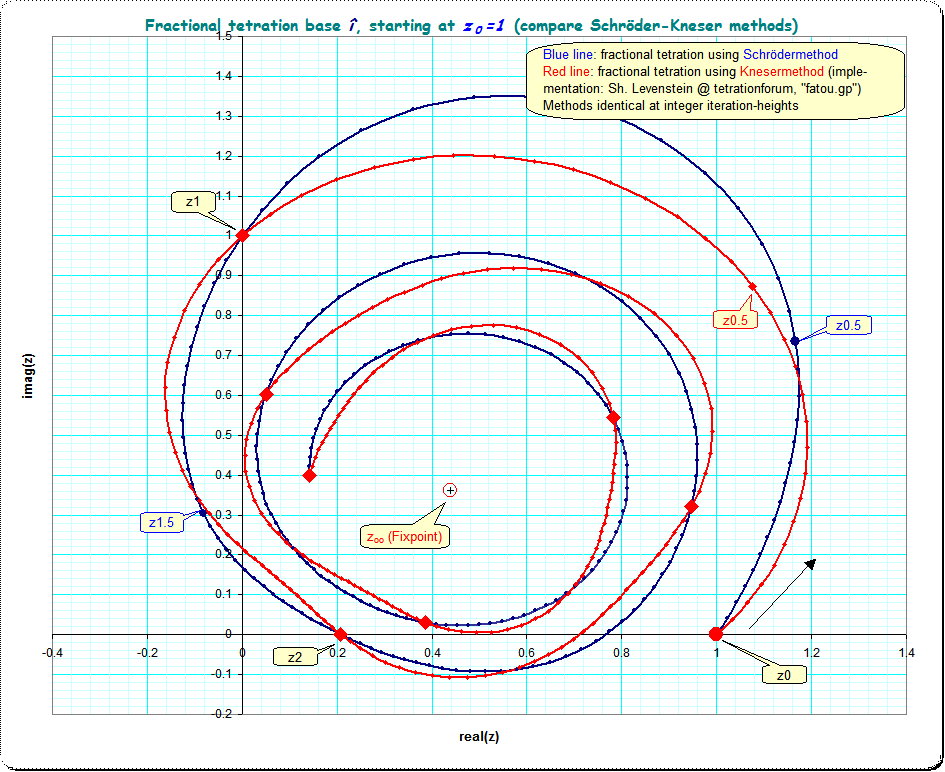Click the 'real(z)' axis title
The height and width of the screenshot is (772, 945).
click(x=479, y=736)
